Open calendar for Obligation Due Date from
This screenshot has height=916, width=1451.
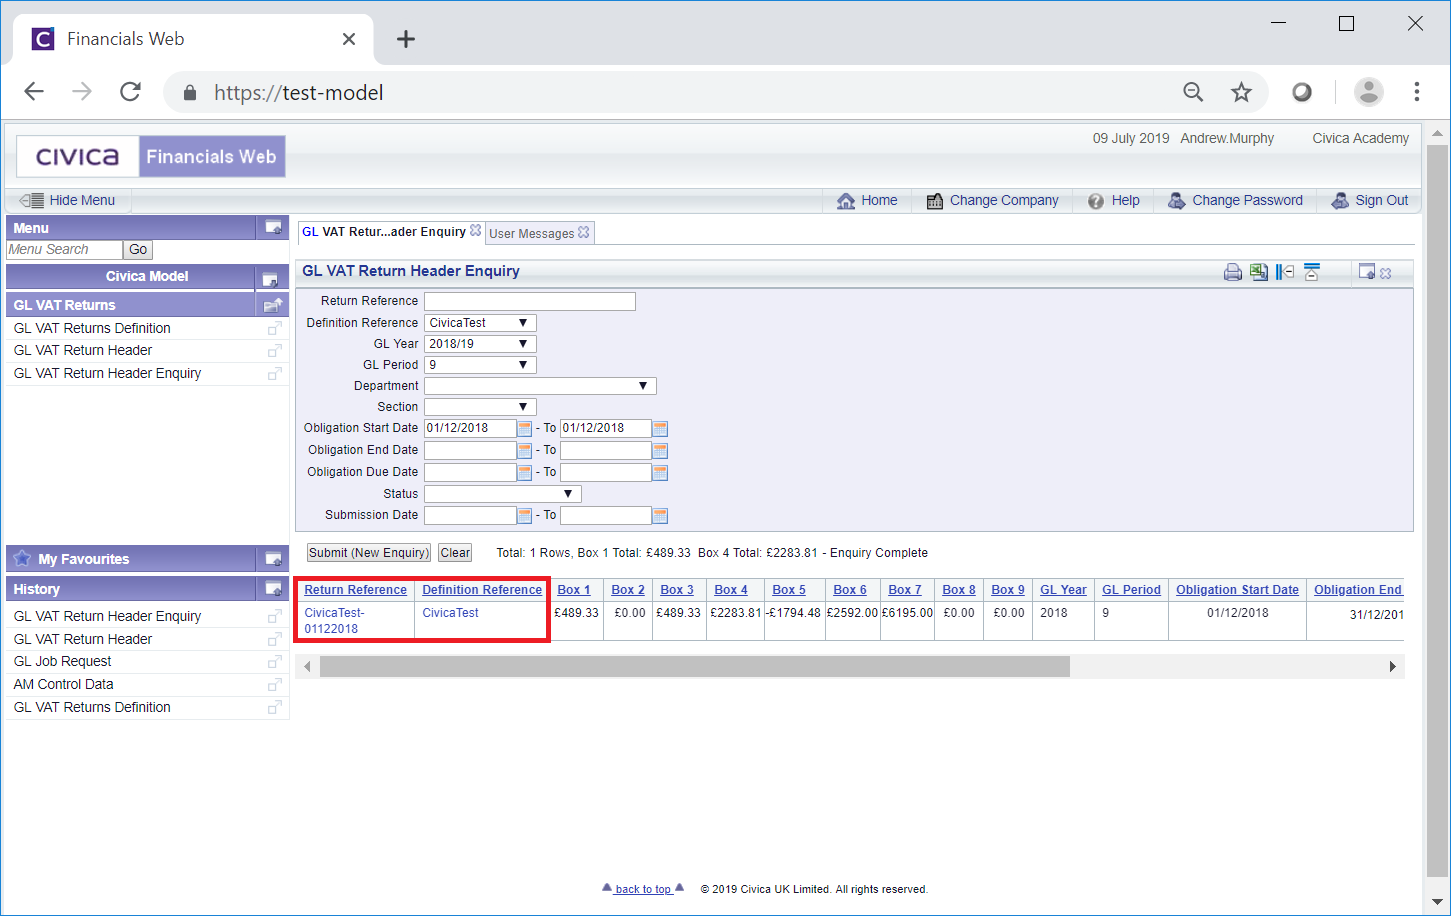pyautogui.click(x=525, y=473)
